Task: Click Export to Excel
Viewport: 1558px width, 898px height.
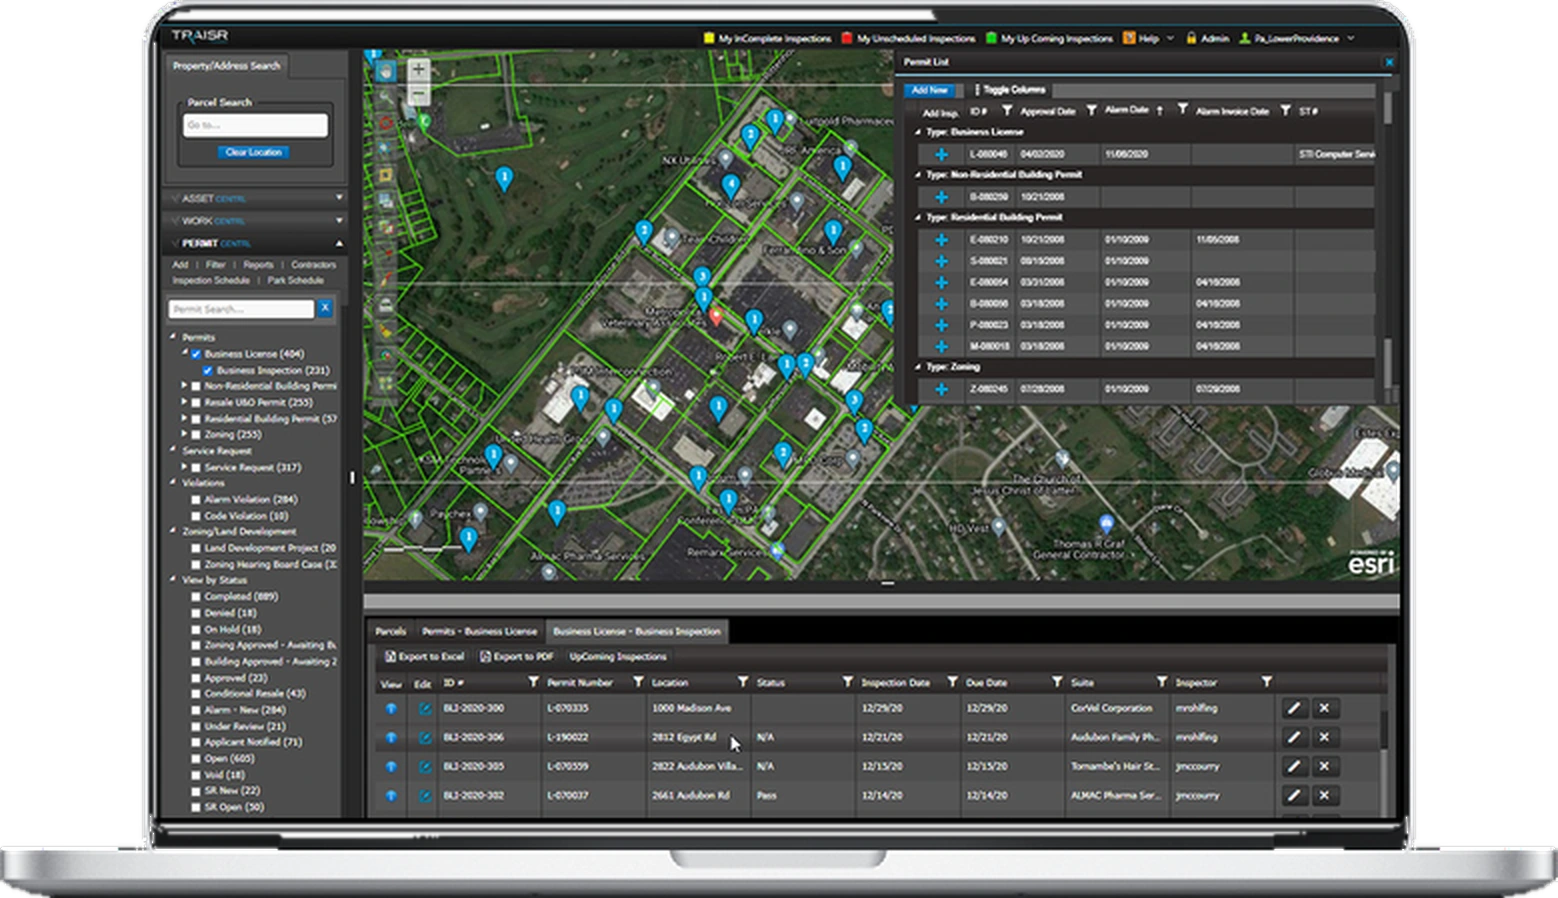Action: tap(425, 657)
